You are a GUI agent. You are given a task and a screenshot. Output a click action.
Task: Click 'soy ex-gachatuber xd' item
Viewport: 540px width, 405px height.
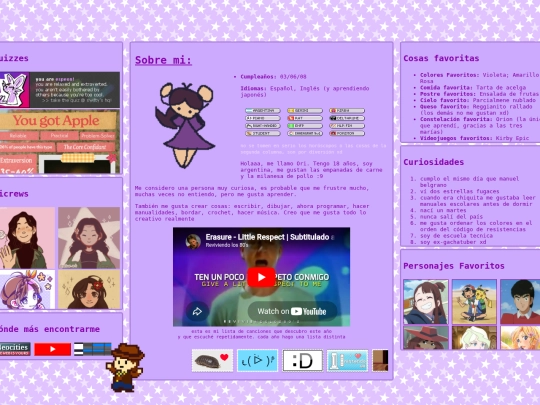click(x=453, y=242)
